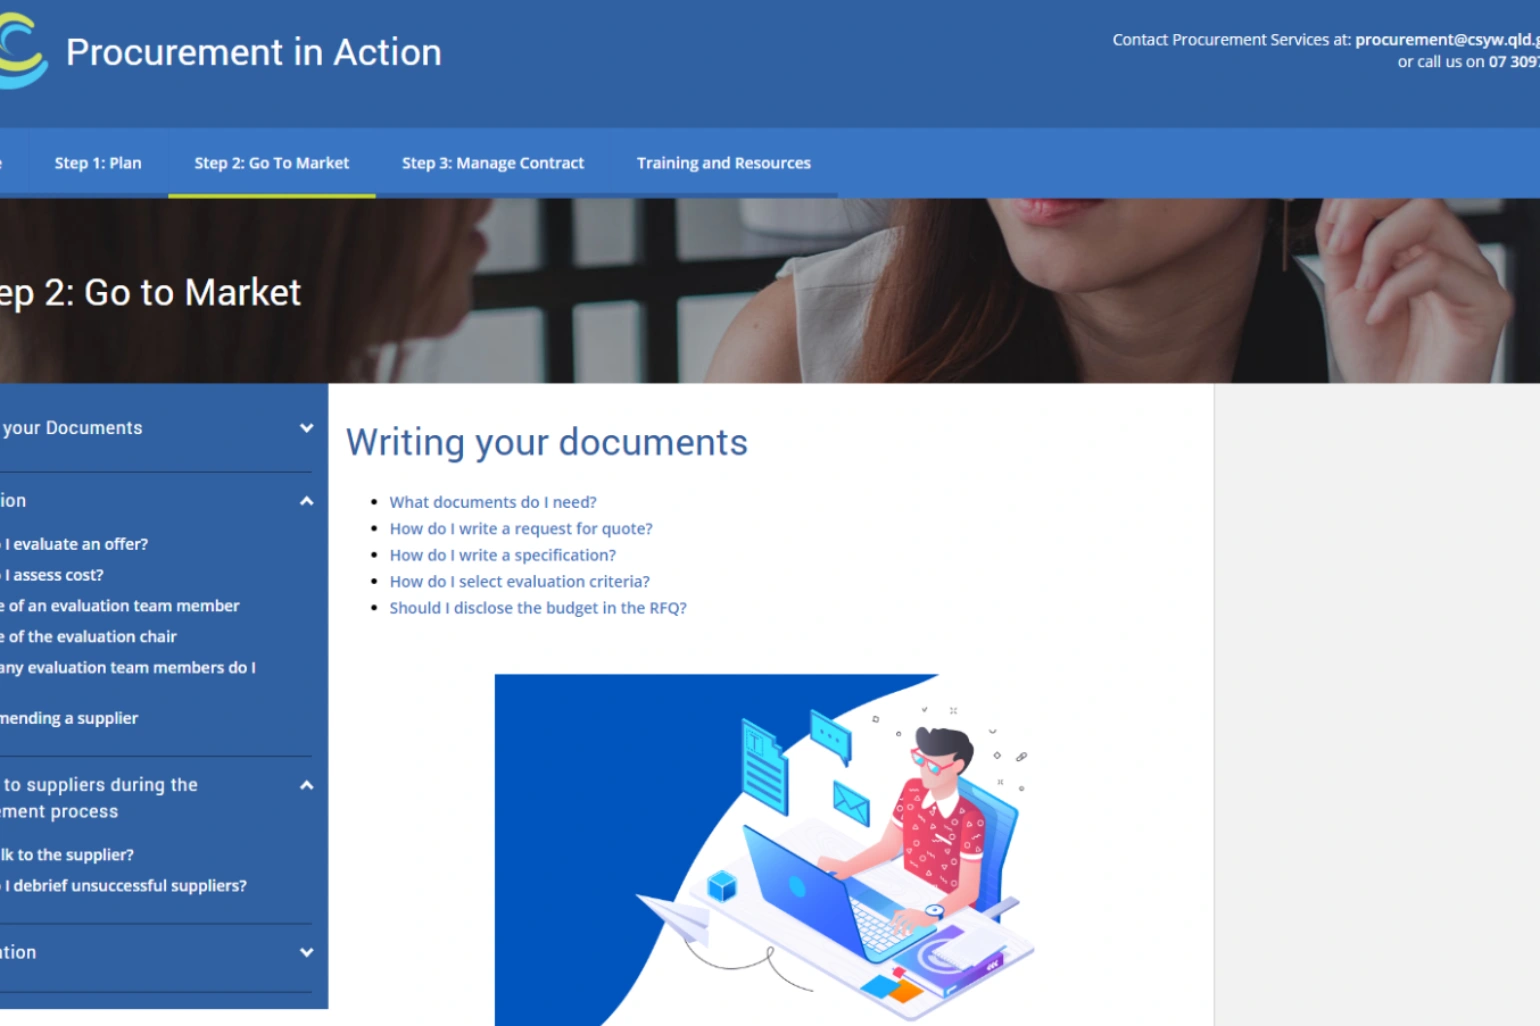Click the 'your Documents' sidebar heading
1540x1026 pixels.
(72, 428)
